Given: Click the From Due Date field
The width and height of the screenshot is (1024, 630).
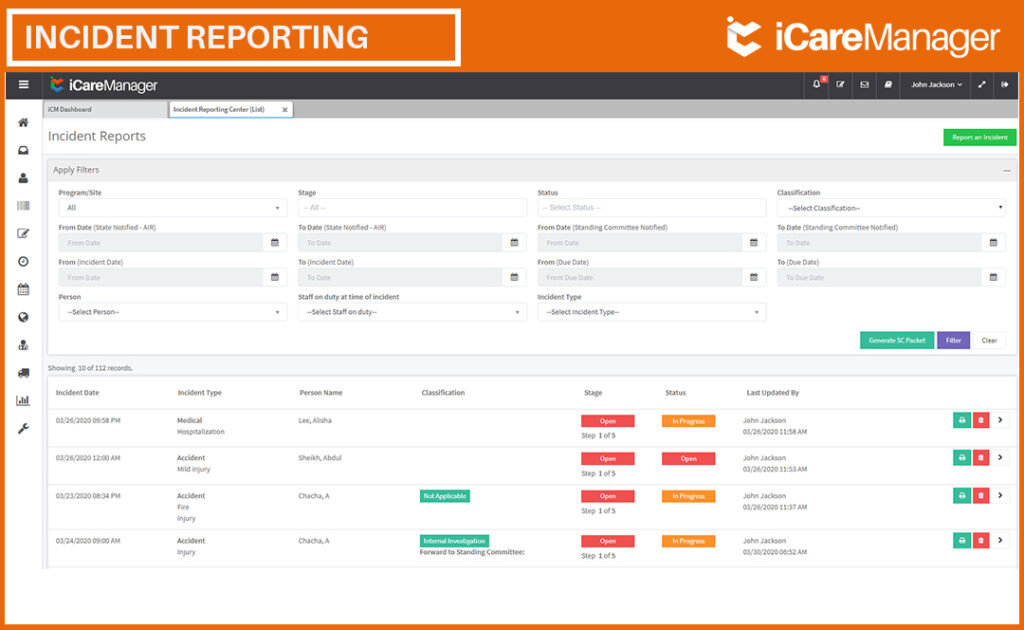Looking at the screenshot, I should click(x=640, y=277).
